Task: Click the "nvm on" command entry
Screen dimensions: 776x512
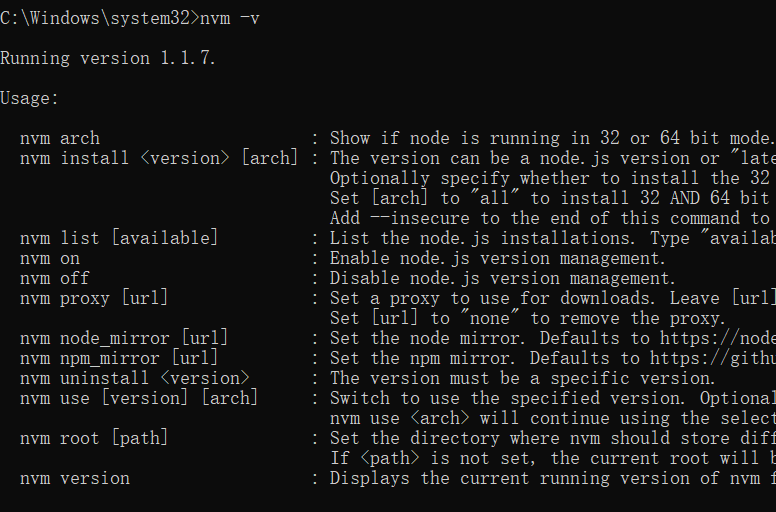Action: pos(50,258)
